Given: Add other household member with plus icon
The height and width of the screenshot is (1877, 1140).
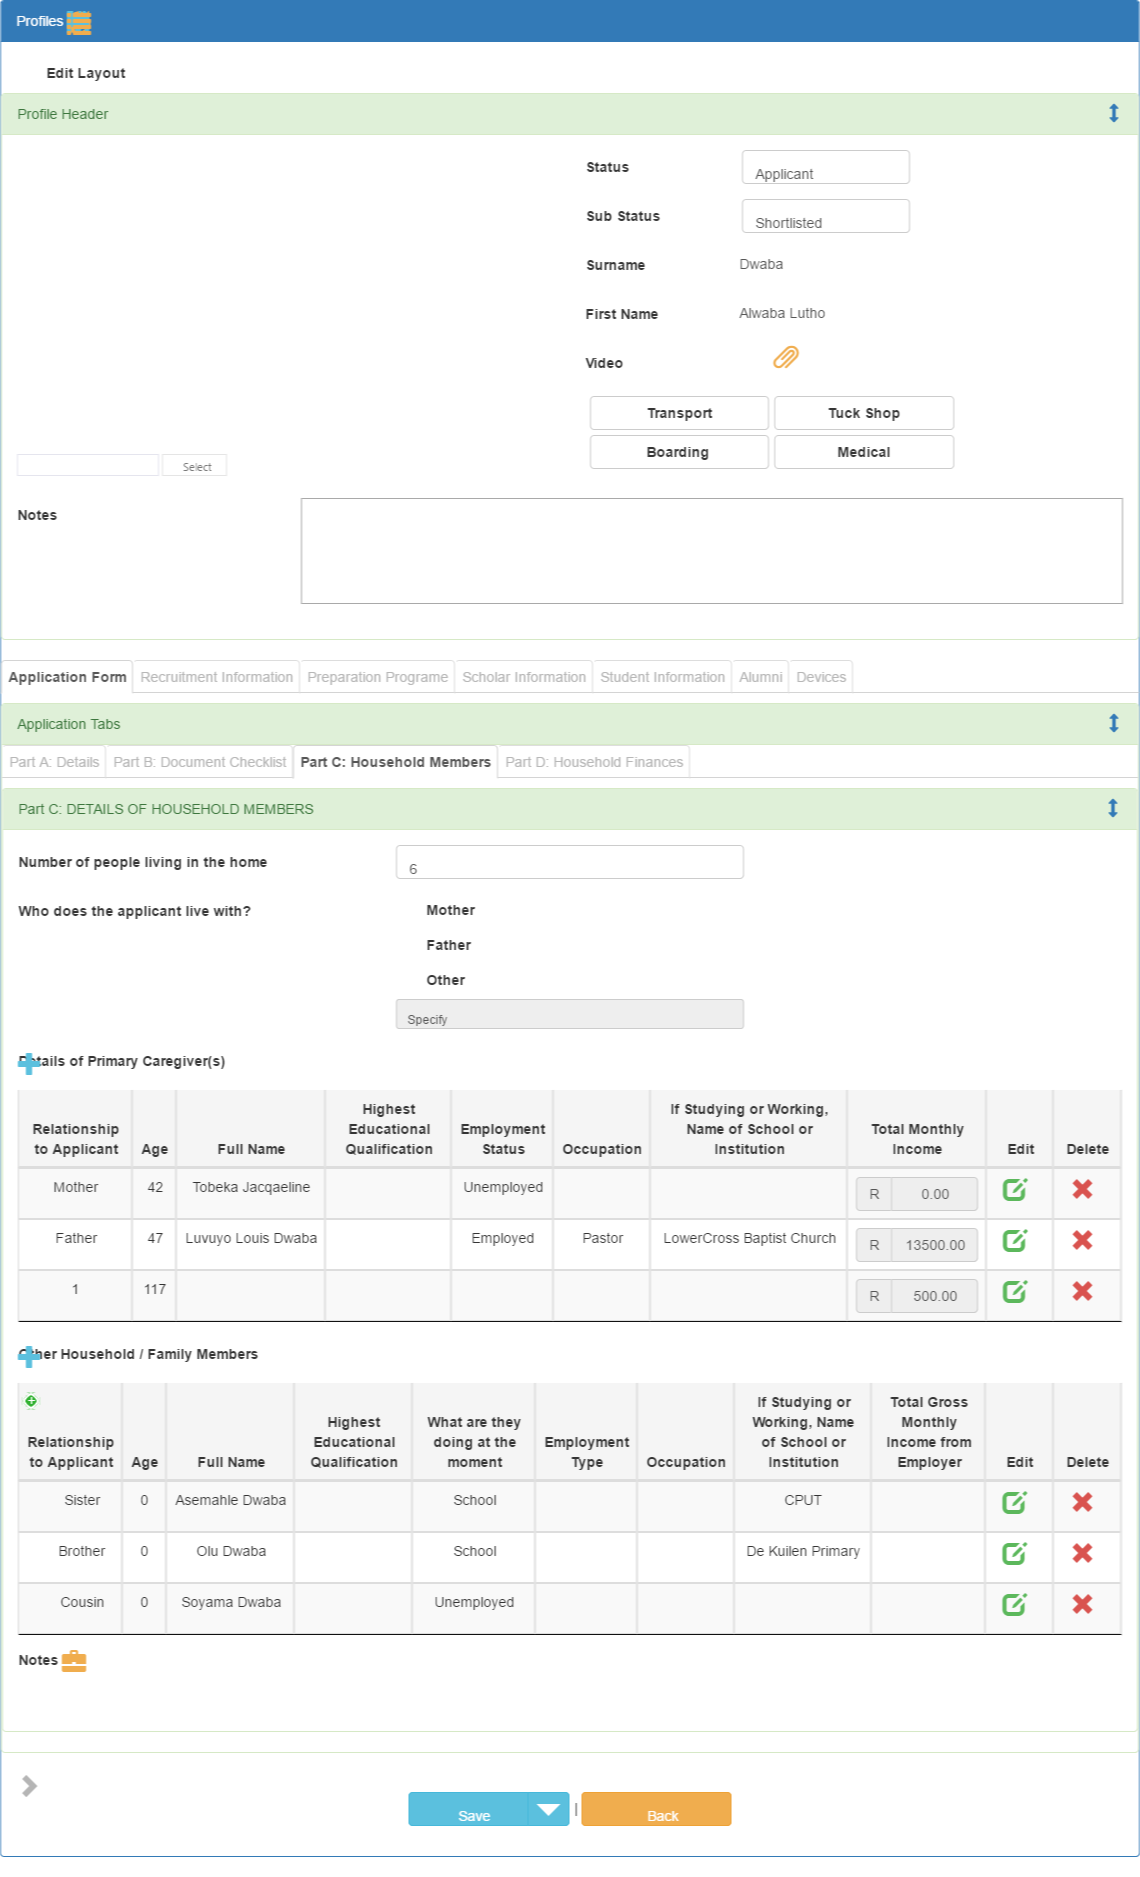Looking at the screenshot, I should coord(29,1356).
